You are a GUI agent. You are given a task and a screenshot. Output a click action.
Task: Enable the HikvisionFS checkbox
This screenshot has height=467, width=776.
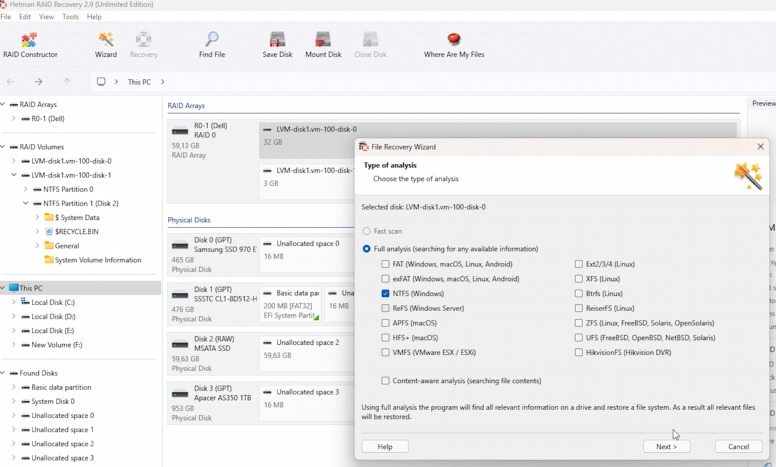[x=579, y=353]
